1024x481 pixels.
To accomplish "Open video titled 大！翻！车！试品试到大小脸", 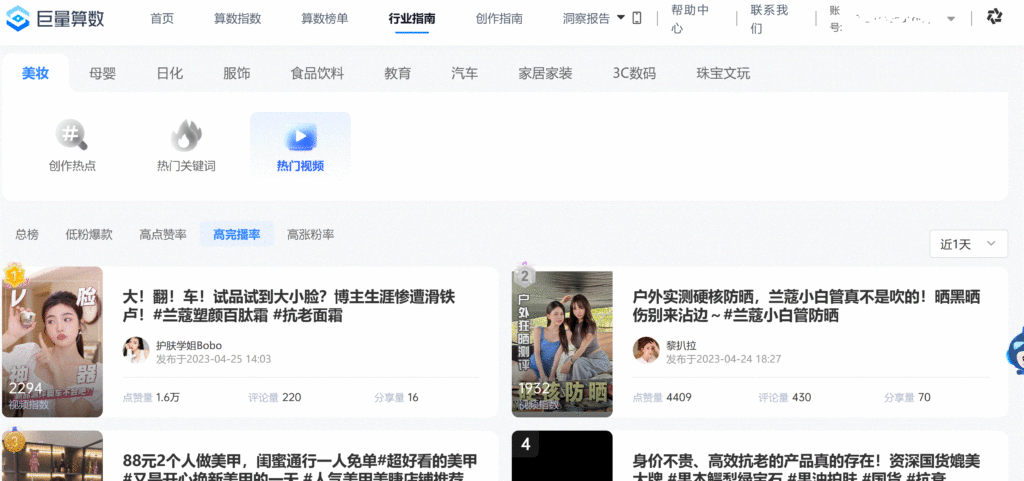I will pyautogui.click(x=289, y=306).
